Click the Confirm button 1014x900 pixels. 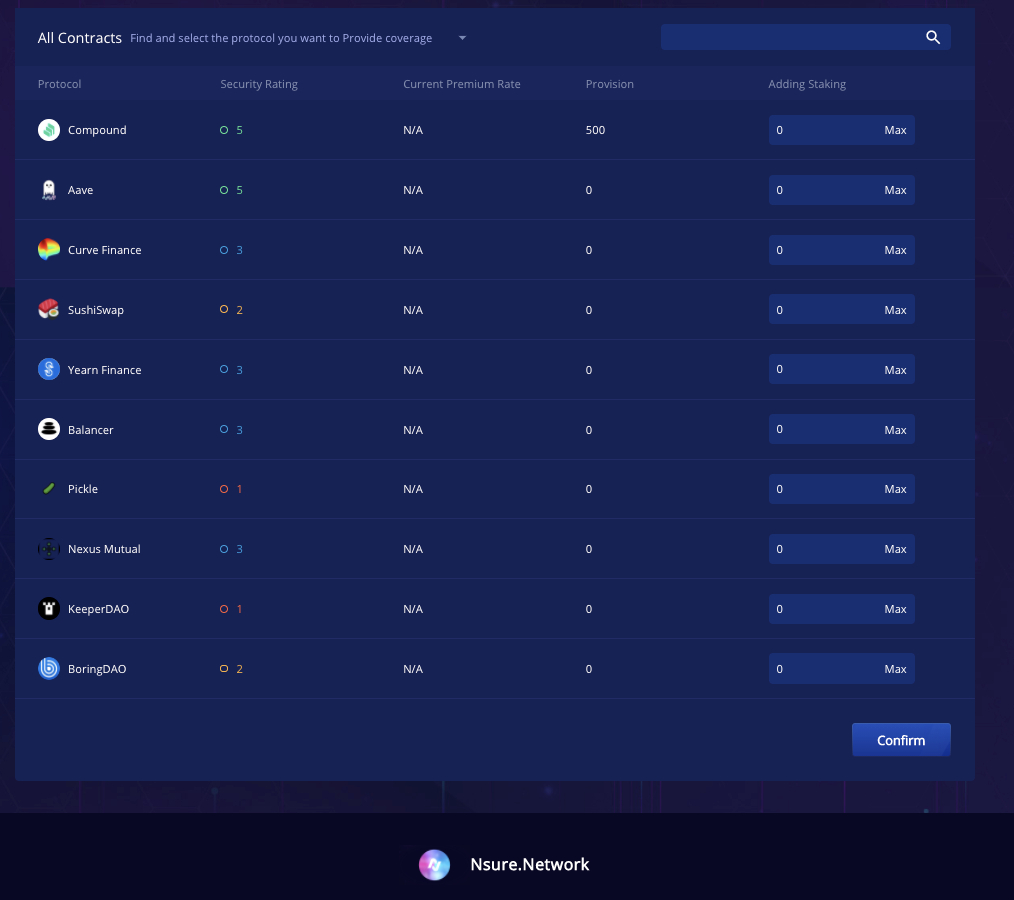point(901,740)
